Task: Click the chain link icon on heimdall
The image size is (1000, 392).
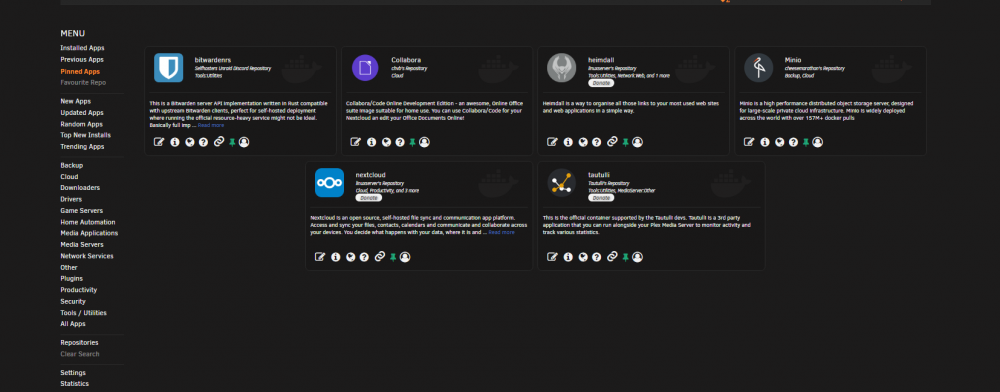Action: click(612, 142)
